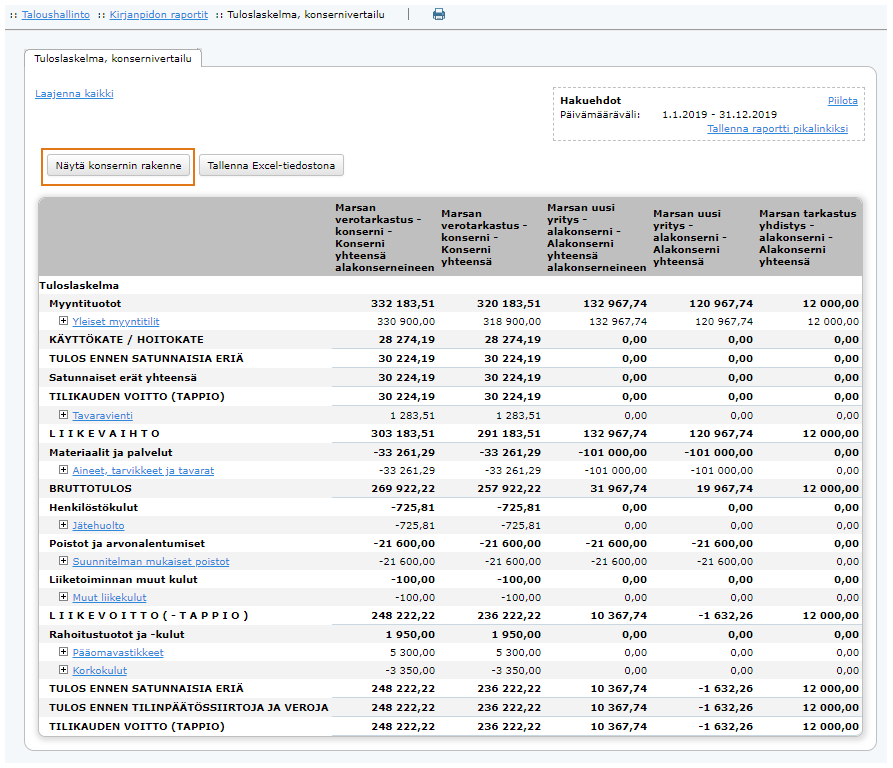Expand the Yleiset myyntitilit row
893x768 pixels.
pos(64,321)
